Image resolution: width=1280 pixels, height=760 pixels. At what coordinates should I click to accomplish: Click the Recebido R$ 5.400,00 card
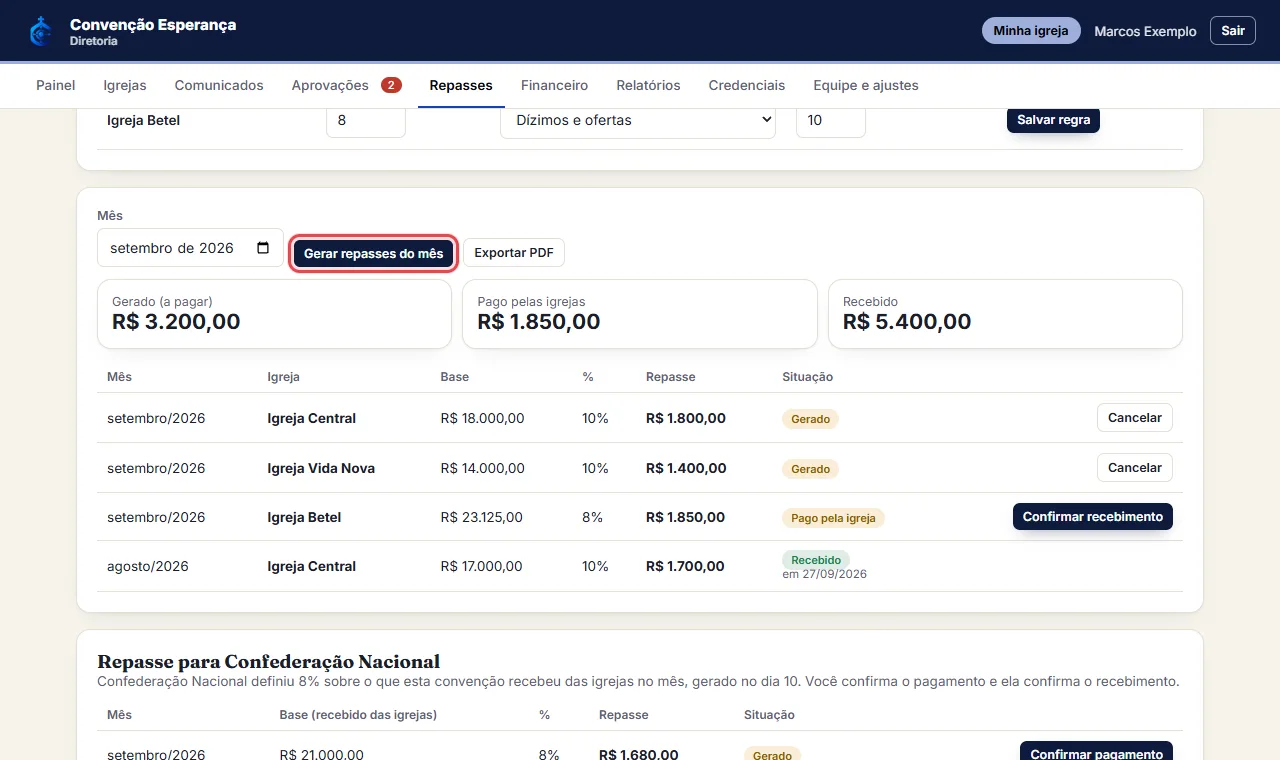click(x=1005, y=314)
